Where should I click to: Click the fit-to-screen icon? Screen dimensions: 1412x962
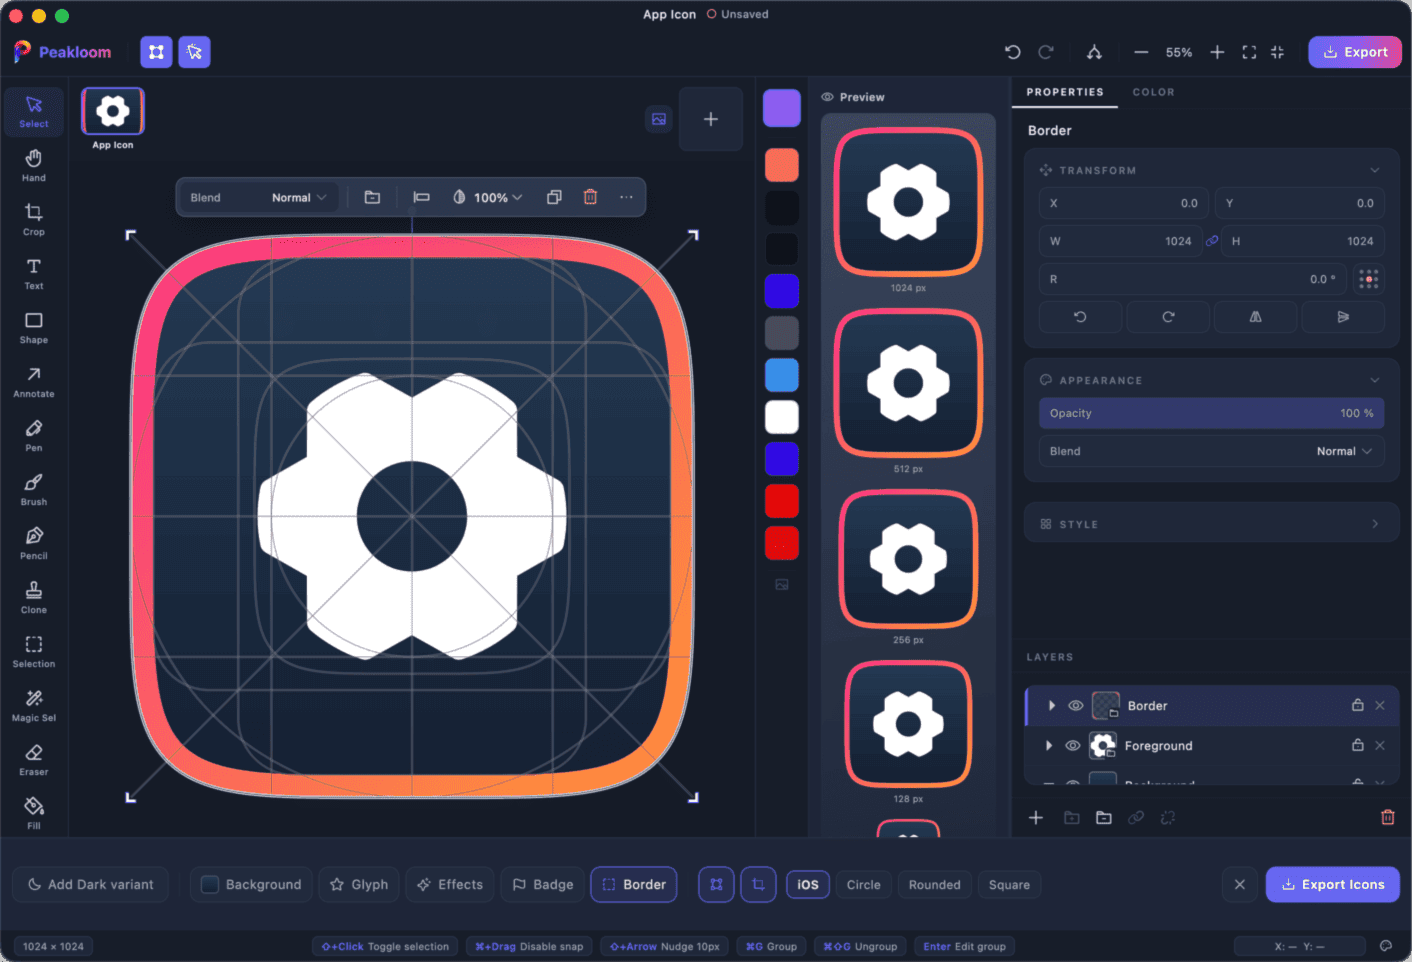[x=1249, y=52]
